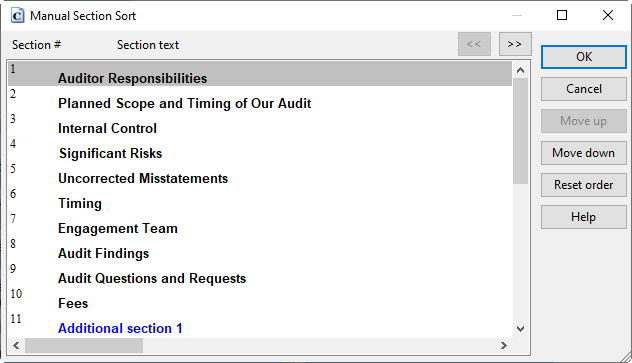
Task: Select the Engagement Team section
Action: [260, 224]
